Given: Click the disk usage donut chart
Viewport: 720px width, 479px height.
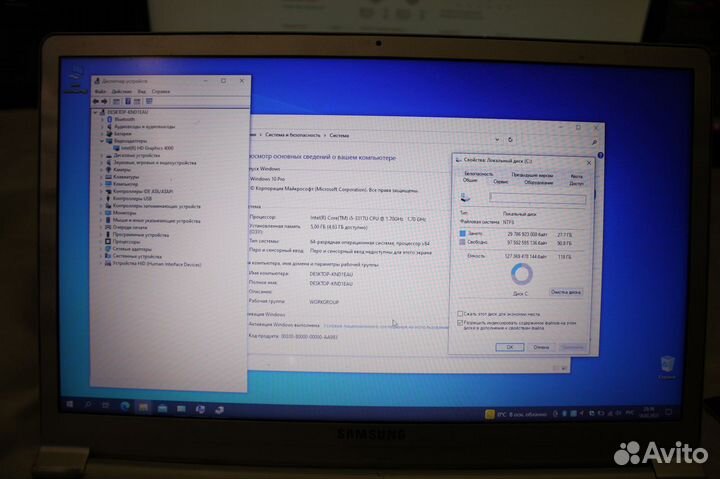Looking at the screenshot, I should click(522, 274).
